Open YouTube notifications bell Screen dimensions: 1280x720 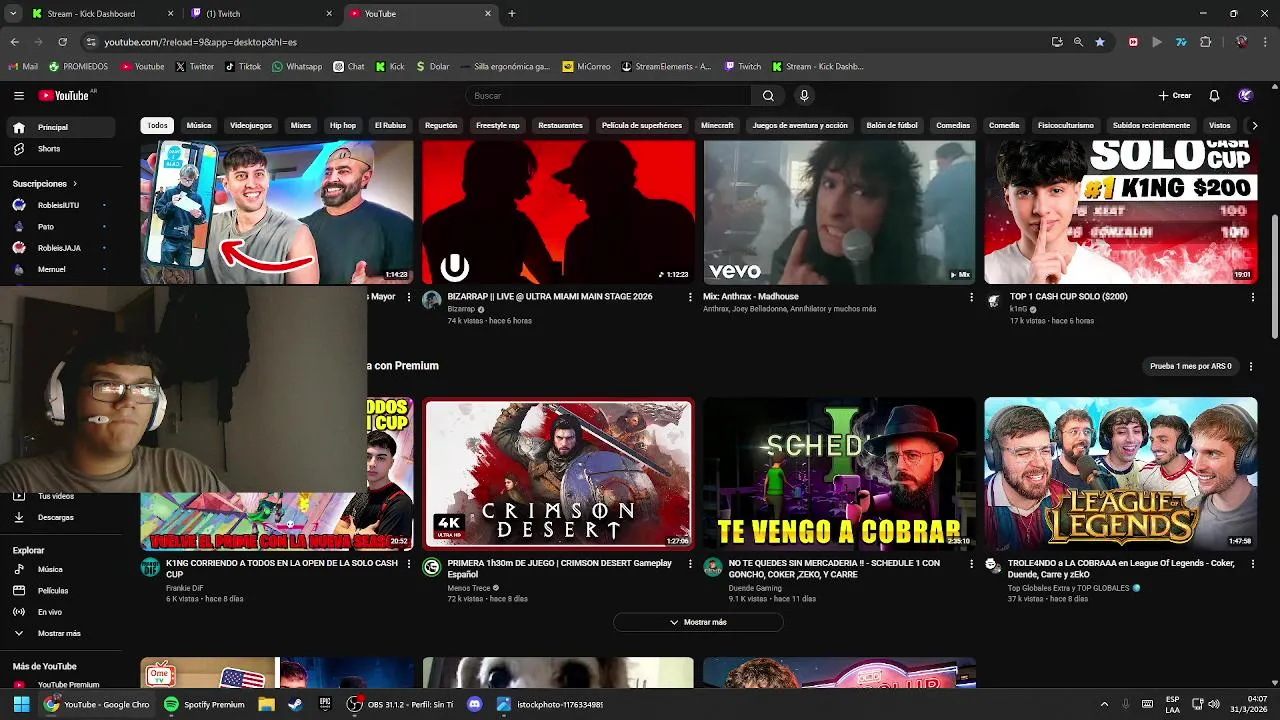coord(1214,96)
